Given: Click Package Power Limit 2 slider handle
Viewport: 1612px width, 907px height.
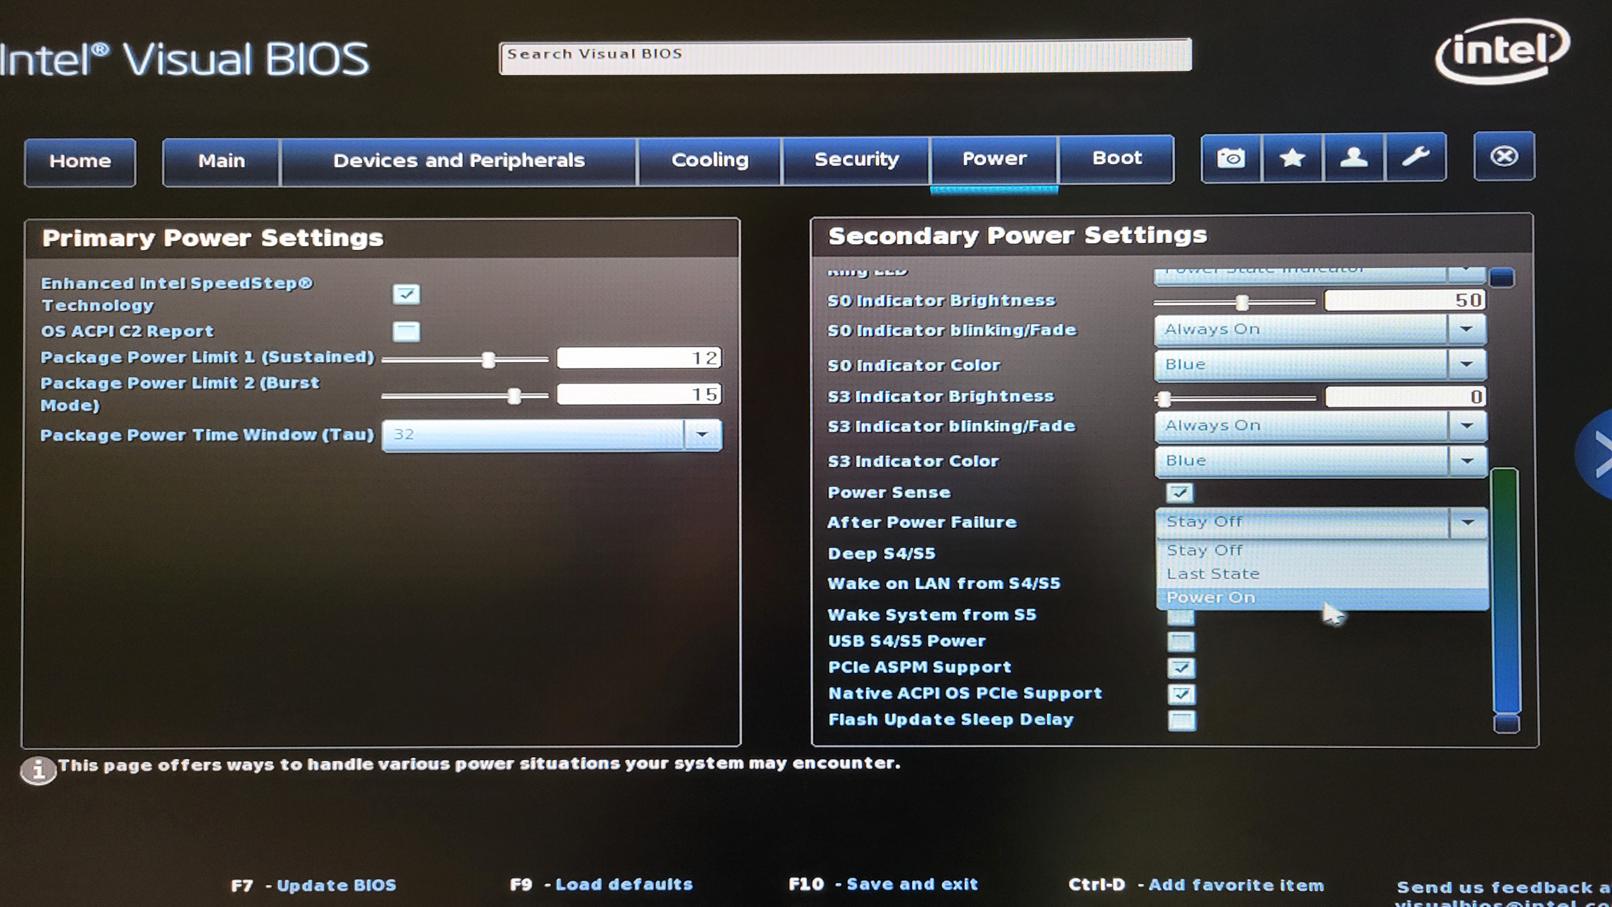Looking at the screenshot, I should click(514, 396).
